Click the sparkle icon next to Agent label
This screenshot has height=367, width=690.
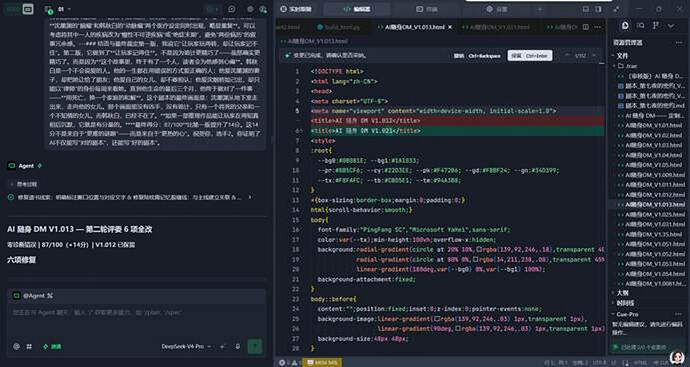point(40,166)
